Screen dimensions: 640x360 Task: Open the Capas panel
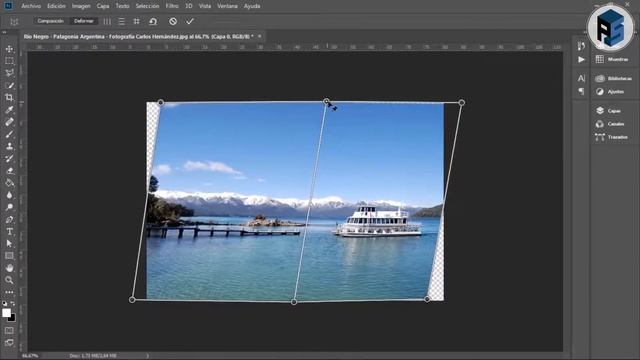608,111
